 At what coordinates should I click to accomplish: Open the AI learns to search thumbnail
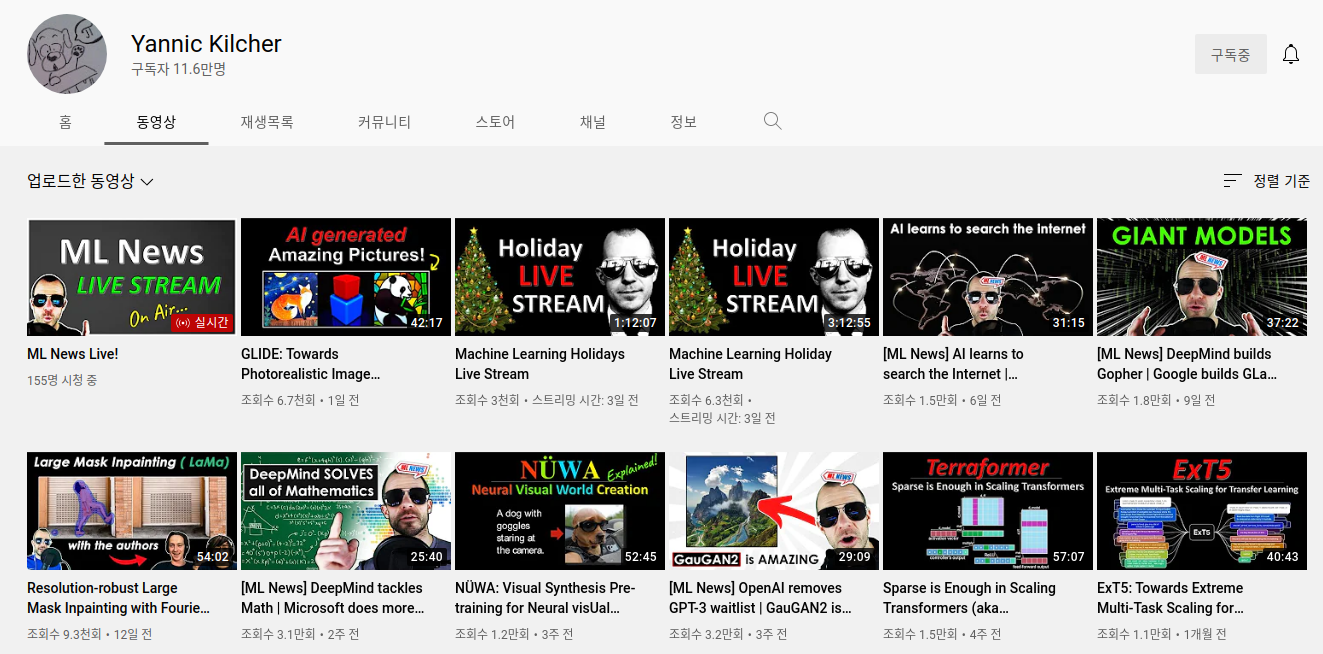click(988, 277)
